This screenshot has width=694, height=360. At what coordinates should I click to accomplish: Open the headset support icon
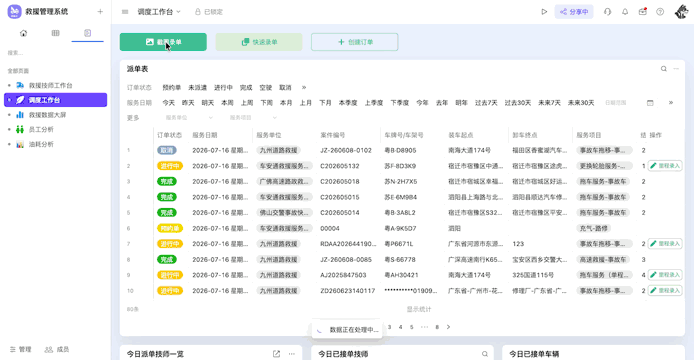pyautogui.click(x=607, y=12)
